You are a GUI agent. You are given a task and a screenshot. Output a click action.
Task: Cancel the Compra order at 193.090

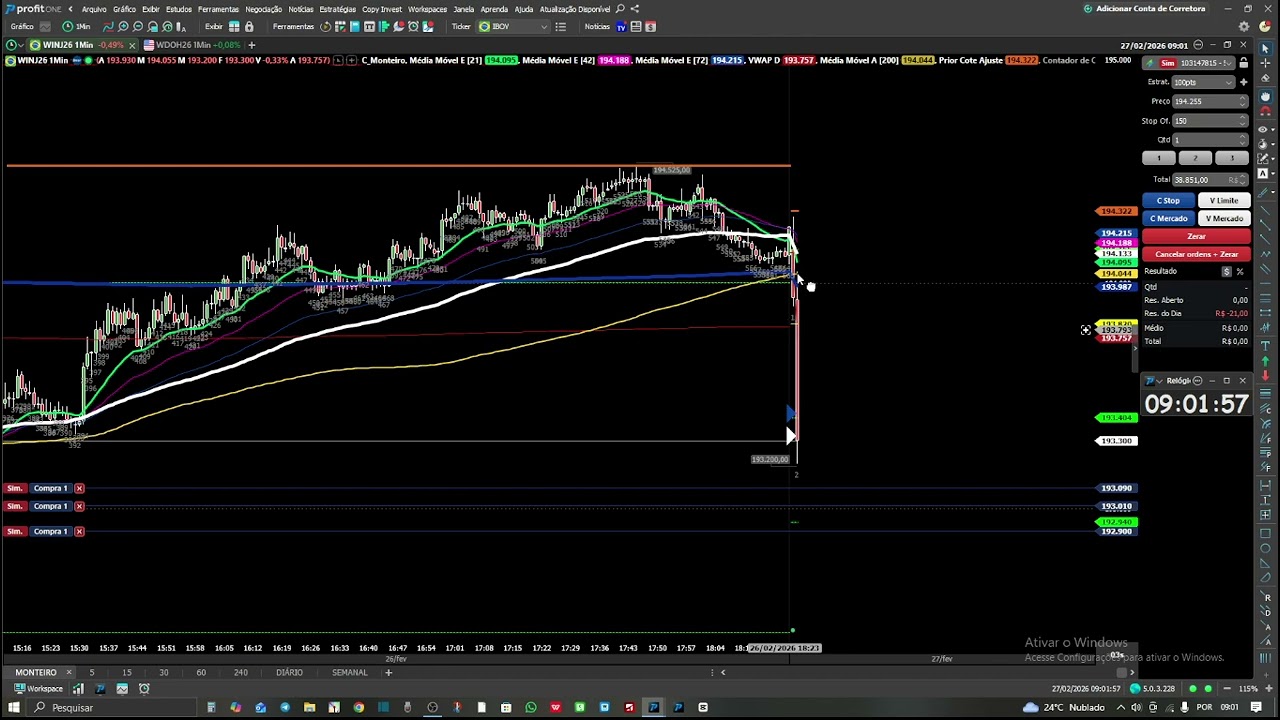pos(79,488)
